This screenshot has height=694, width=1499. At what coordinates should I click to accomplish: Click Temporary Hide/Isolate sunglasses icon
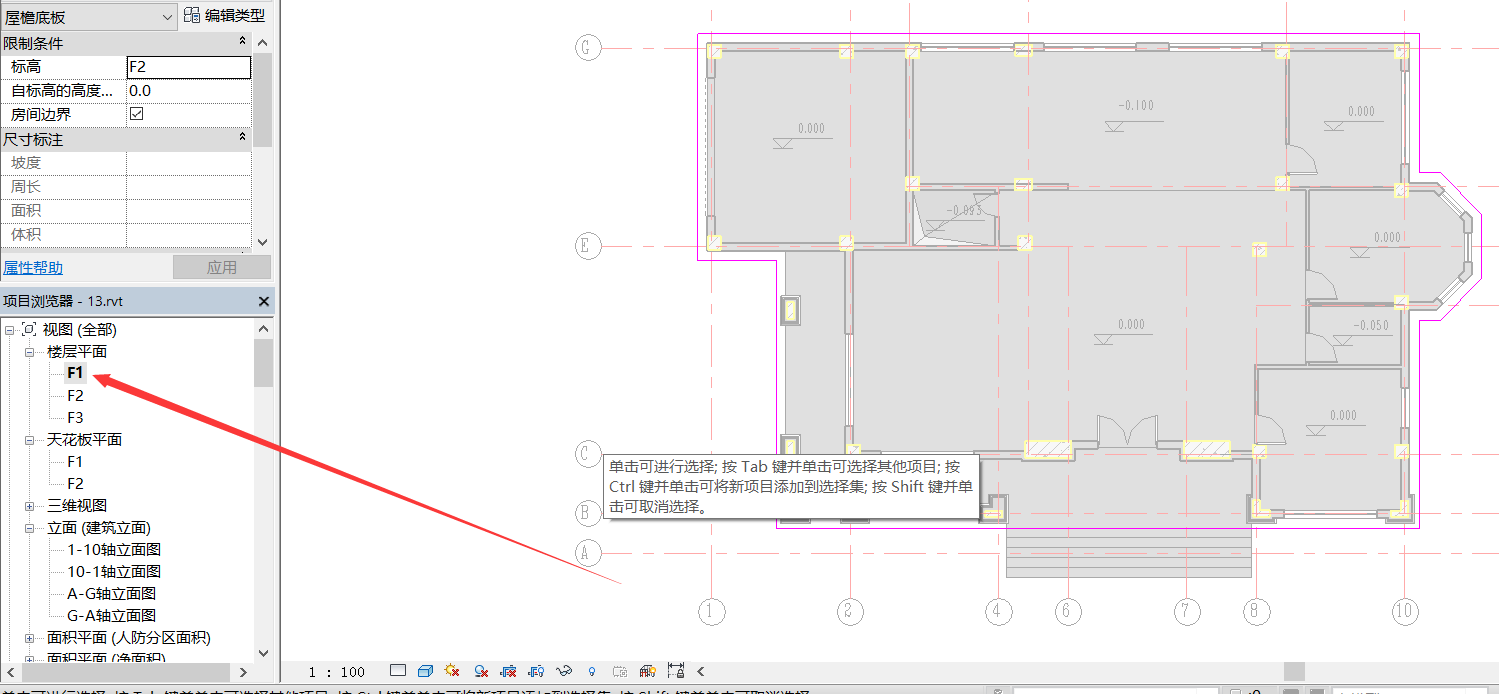[564, 671]
